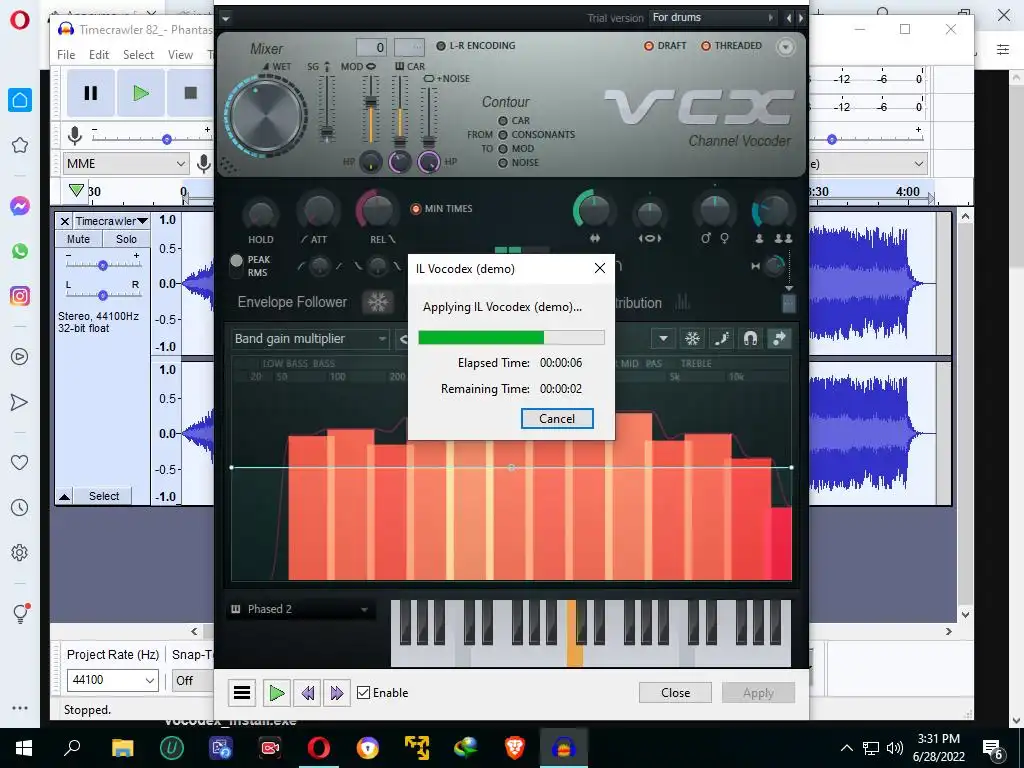Open Opera sidebar Messenger icon

pyautogui.click(x=20, y=206)
